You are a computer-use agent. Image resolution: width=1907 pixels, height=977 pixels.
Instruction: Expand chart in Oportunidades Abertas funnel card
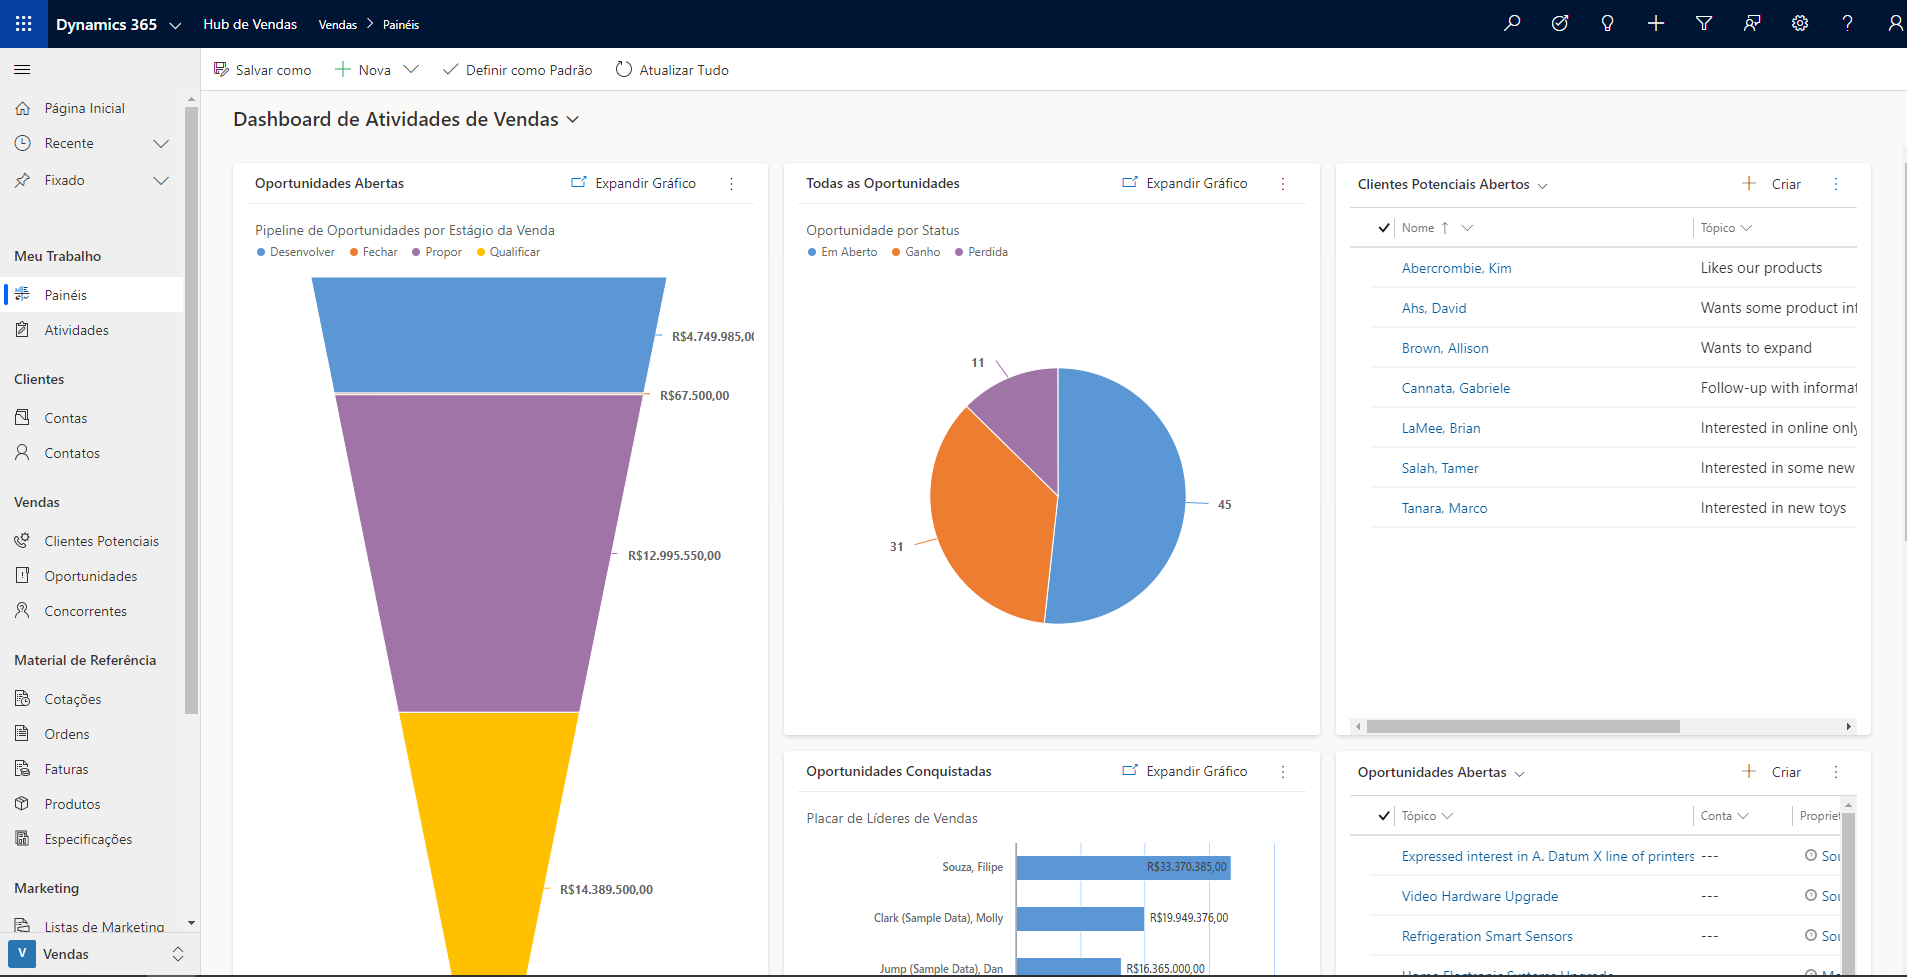[x=633, y=183]
